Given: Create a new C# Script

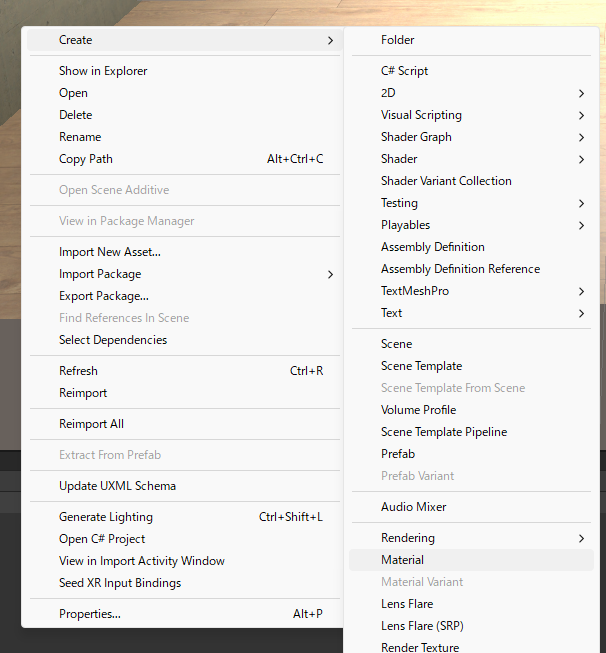Looking at the screenshot, I should point(471,71).
